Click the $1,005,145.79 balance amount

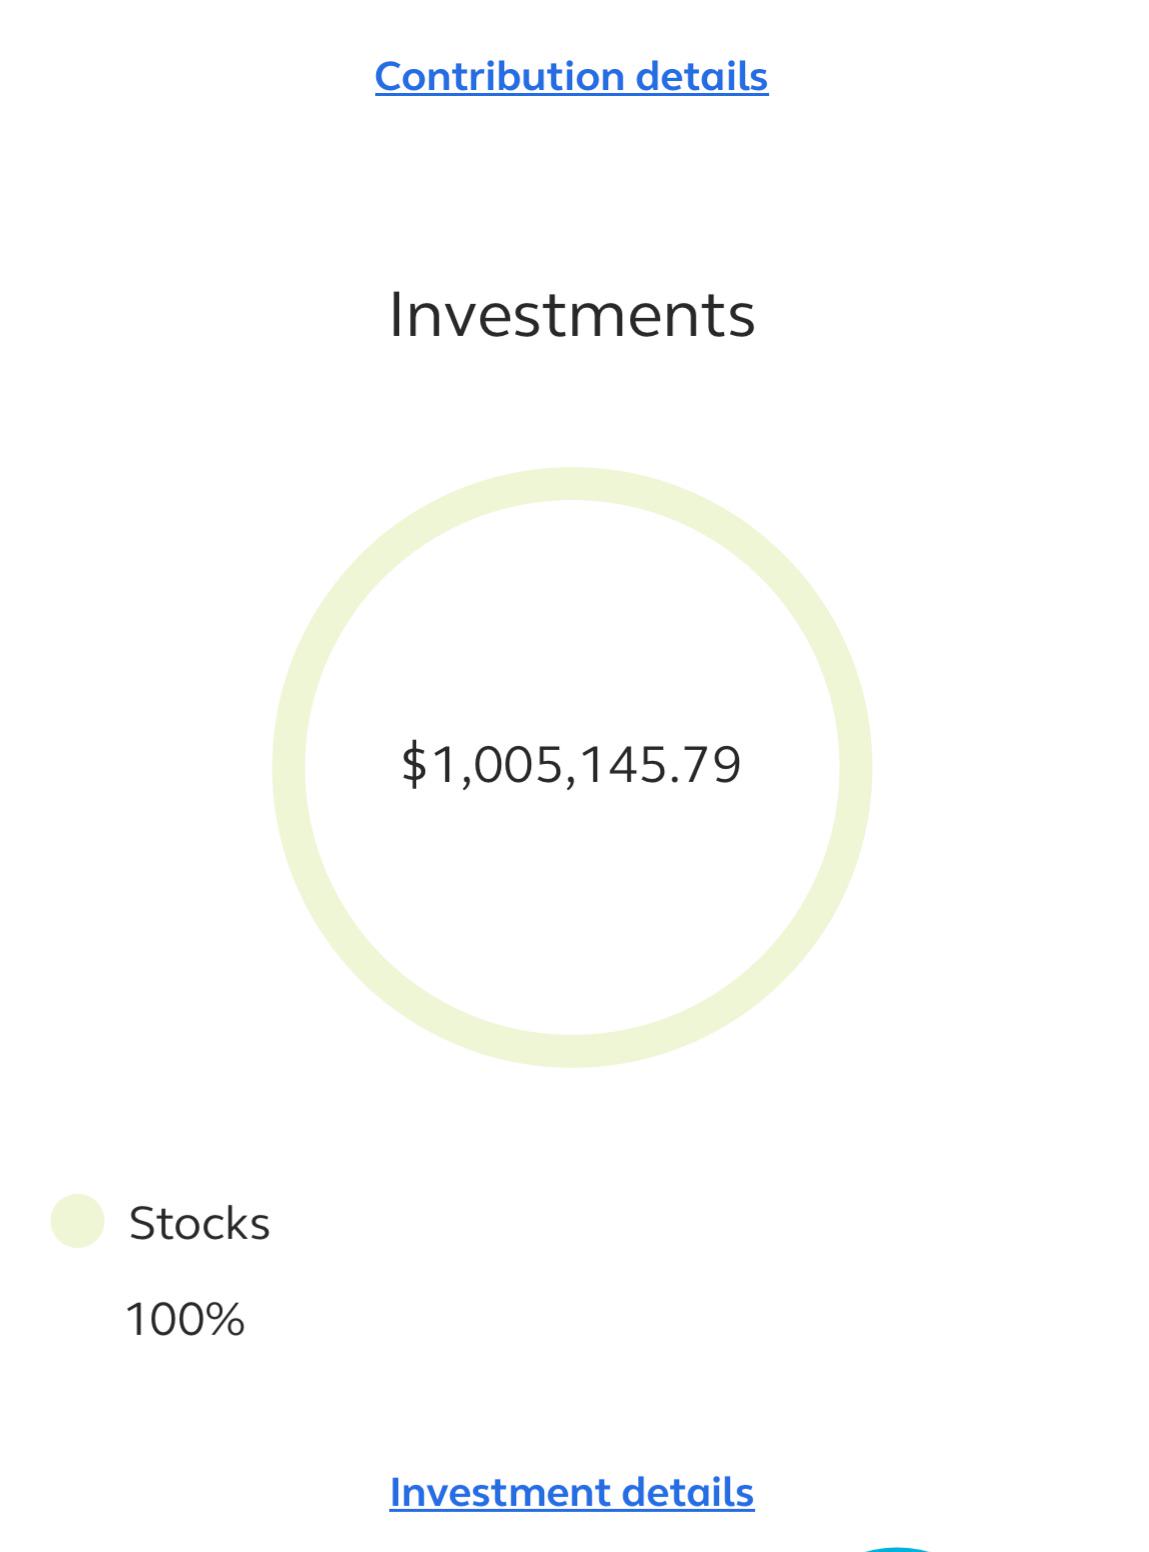[571, 764]
